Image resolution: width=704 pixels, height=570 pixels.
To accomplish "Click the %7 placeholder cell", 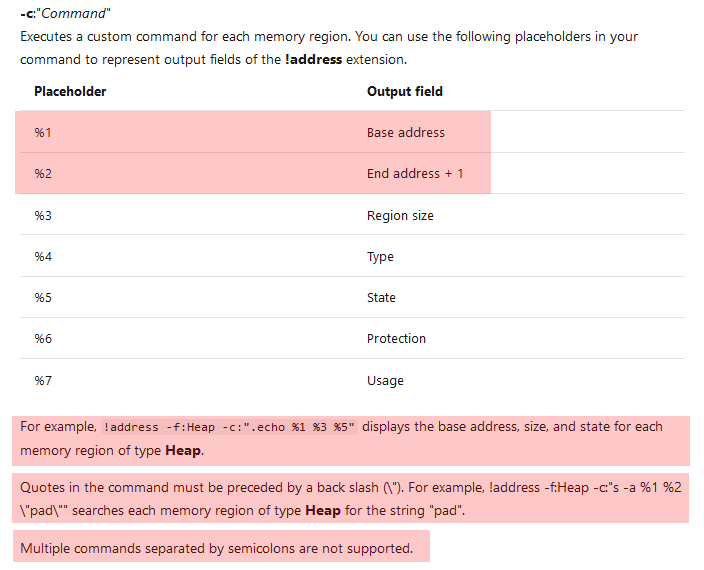I will (x=43, y=381).
